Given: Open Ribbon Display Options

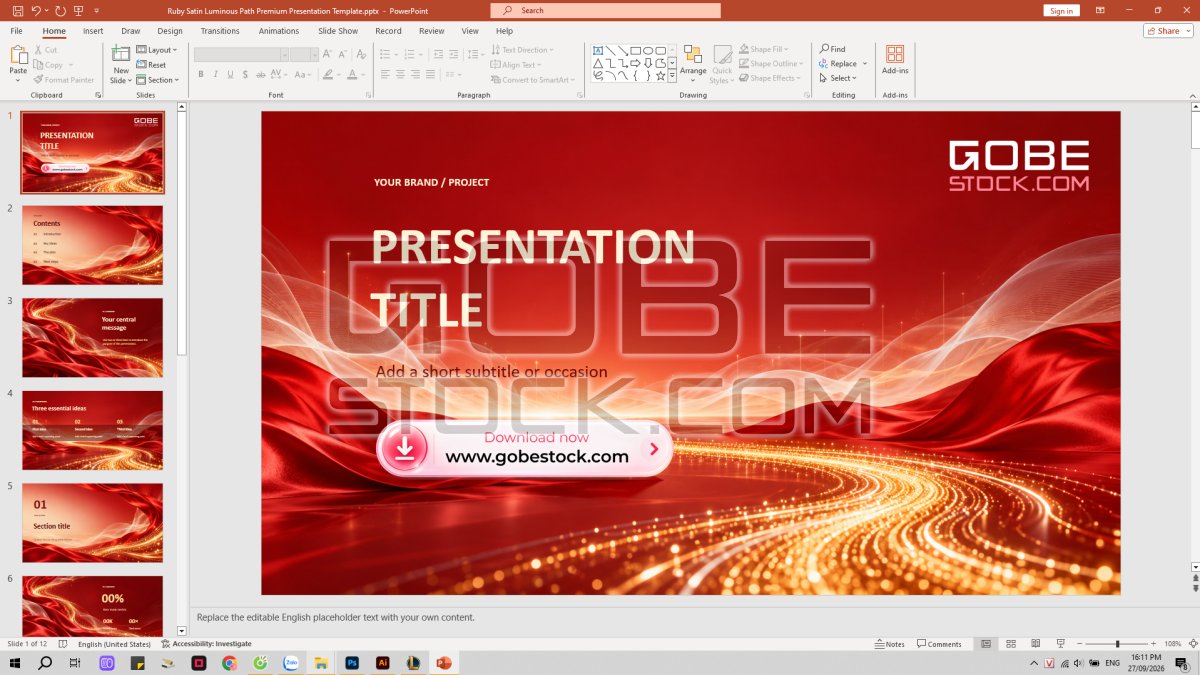Looking at the screenshot, I should click(x=1100, y=10).
